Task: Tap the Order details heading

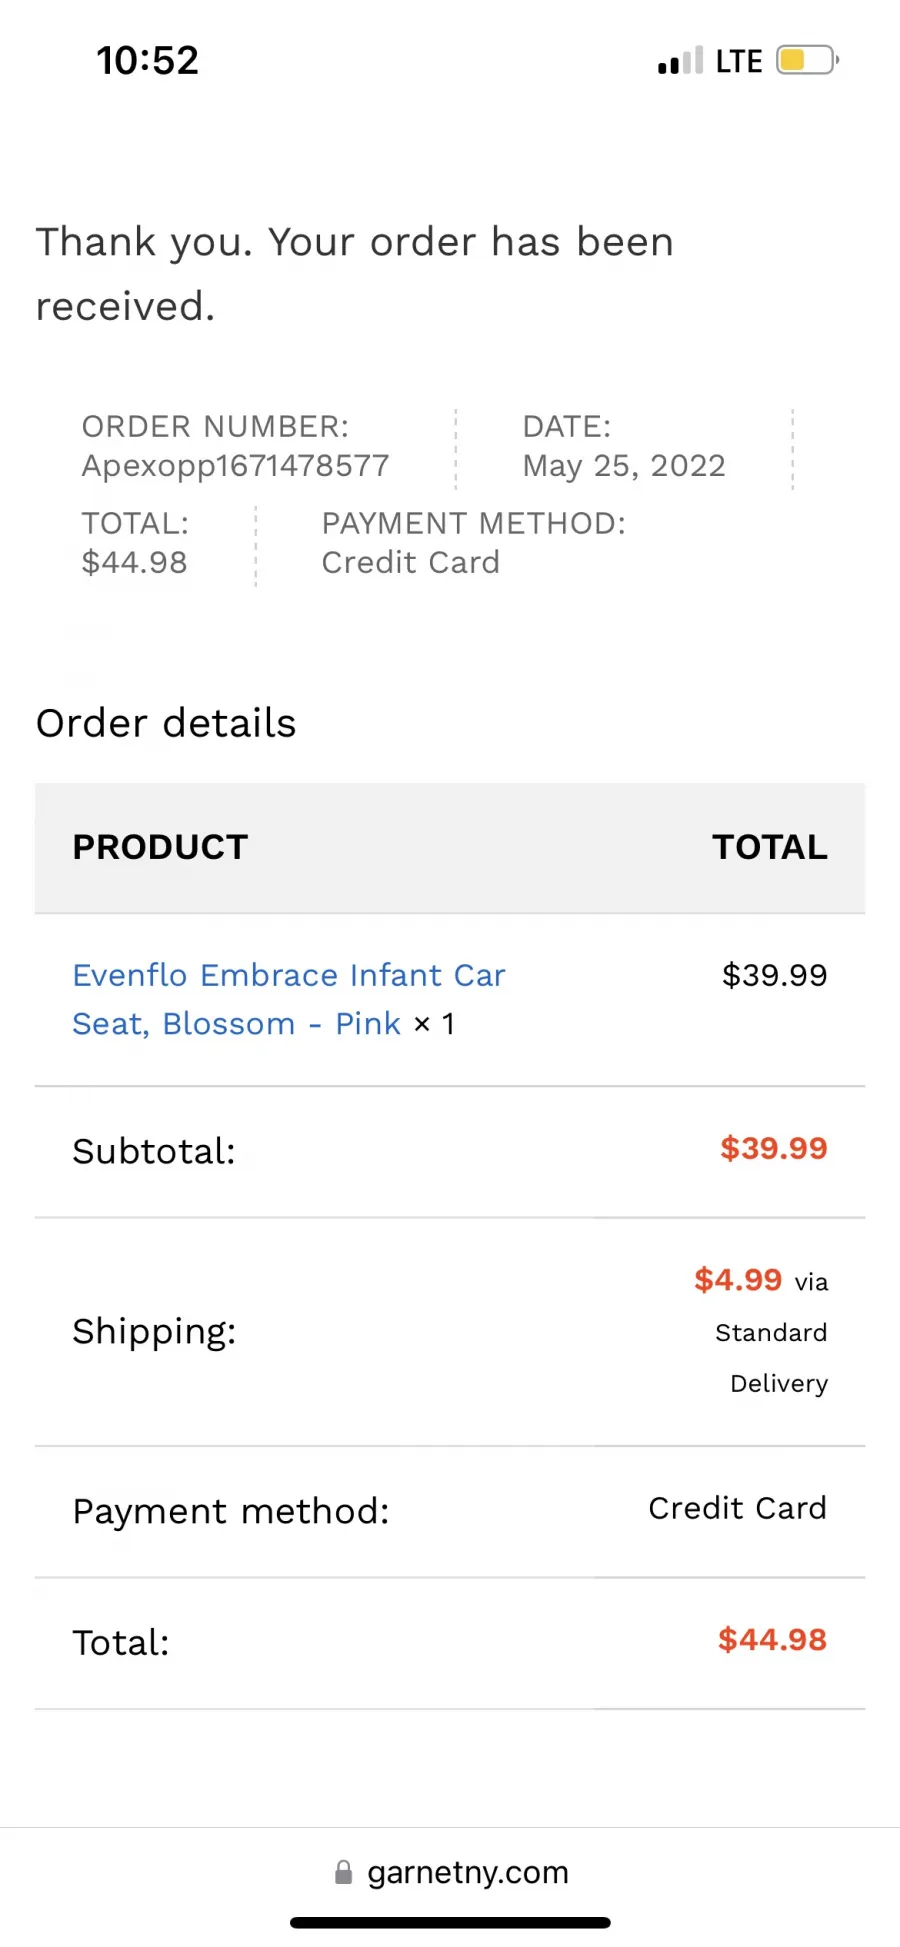Action: click(x=166, y=723)
